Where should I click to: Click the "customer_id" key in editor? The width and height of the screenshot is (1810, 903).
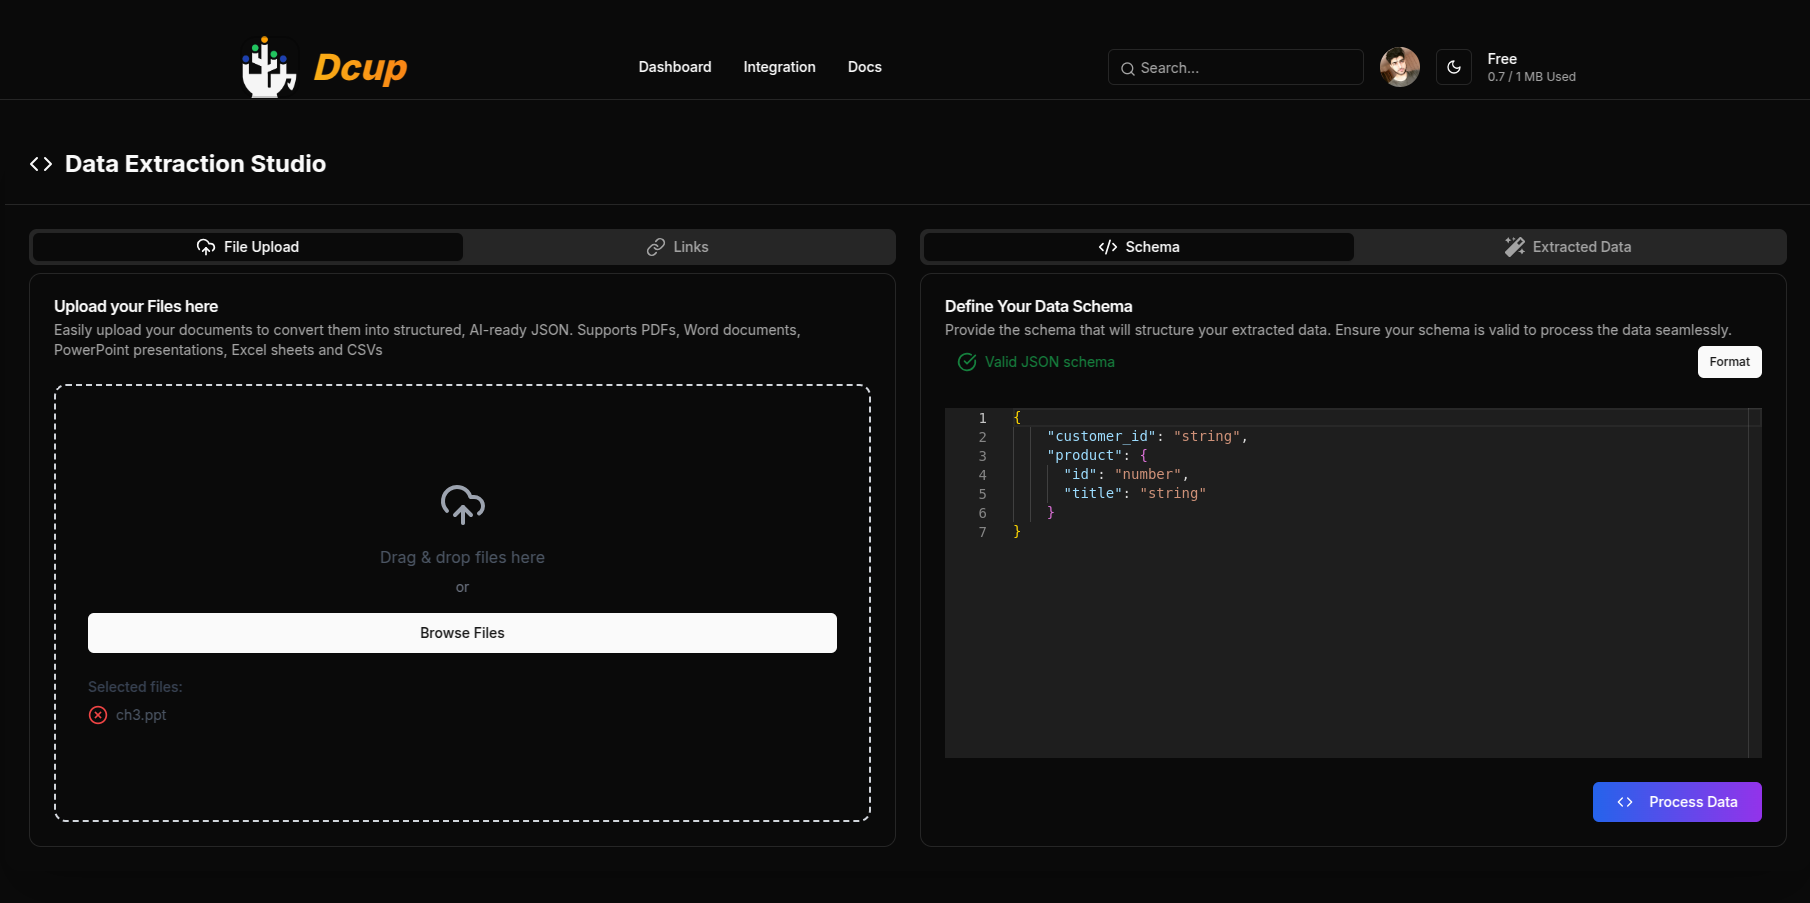point(1101,436)
